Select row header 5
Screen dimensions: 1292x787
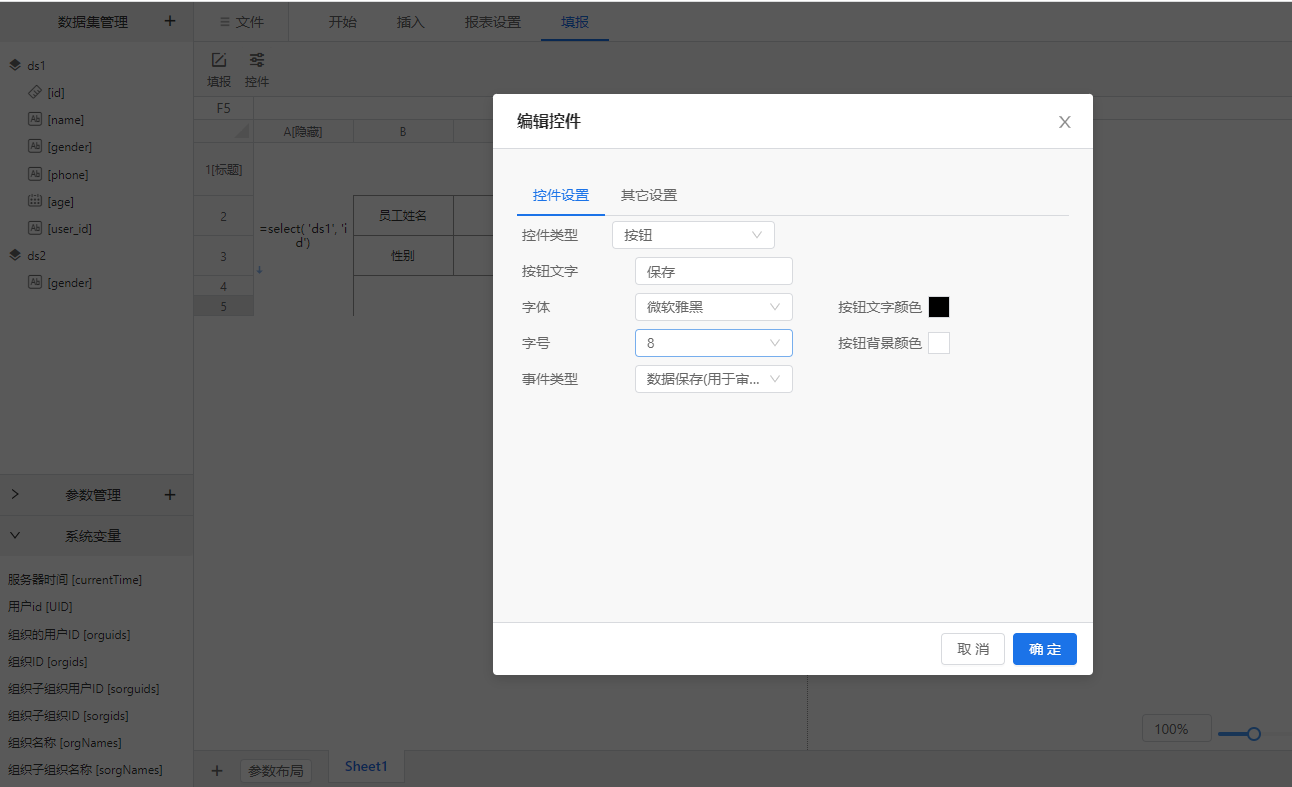(x=224, y=306)
